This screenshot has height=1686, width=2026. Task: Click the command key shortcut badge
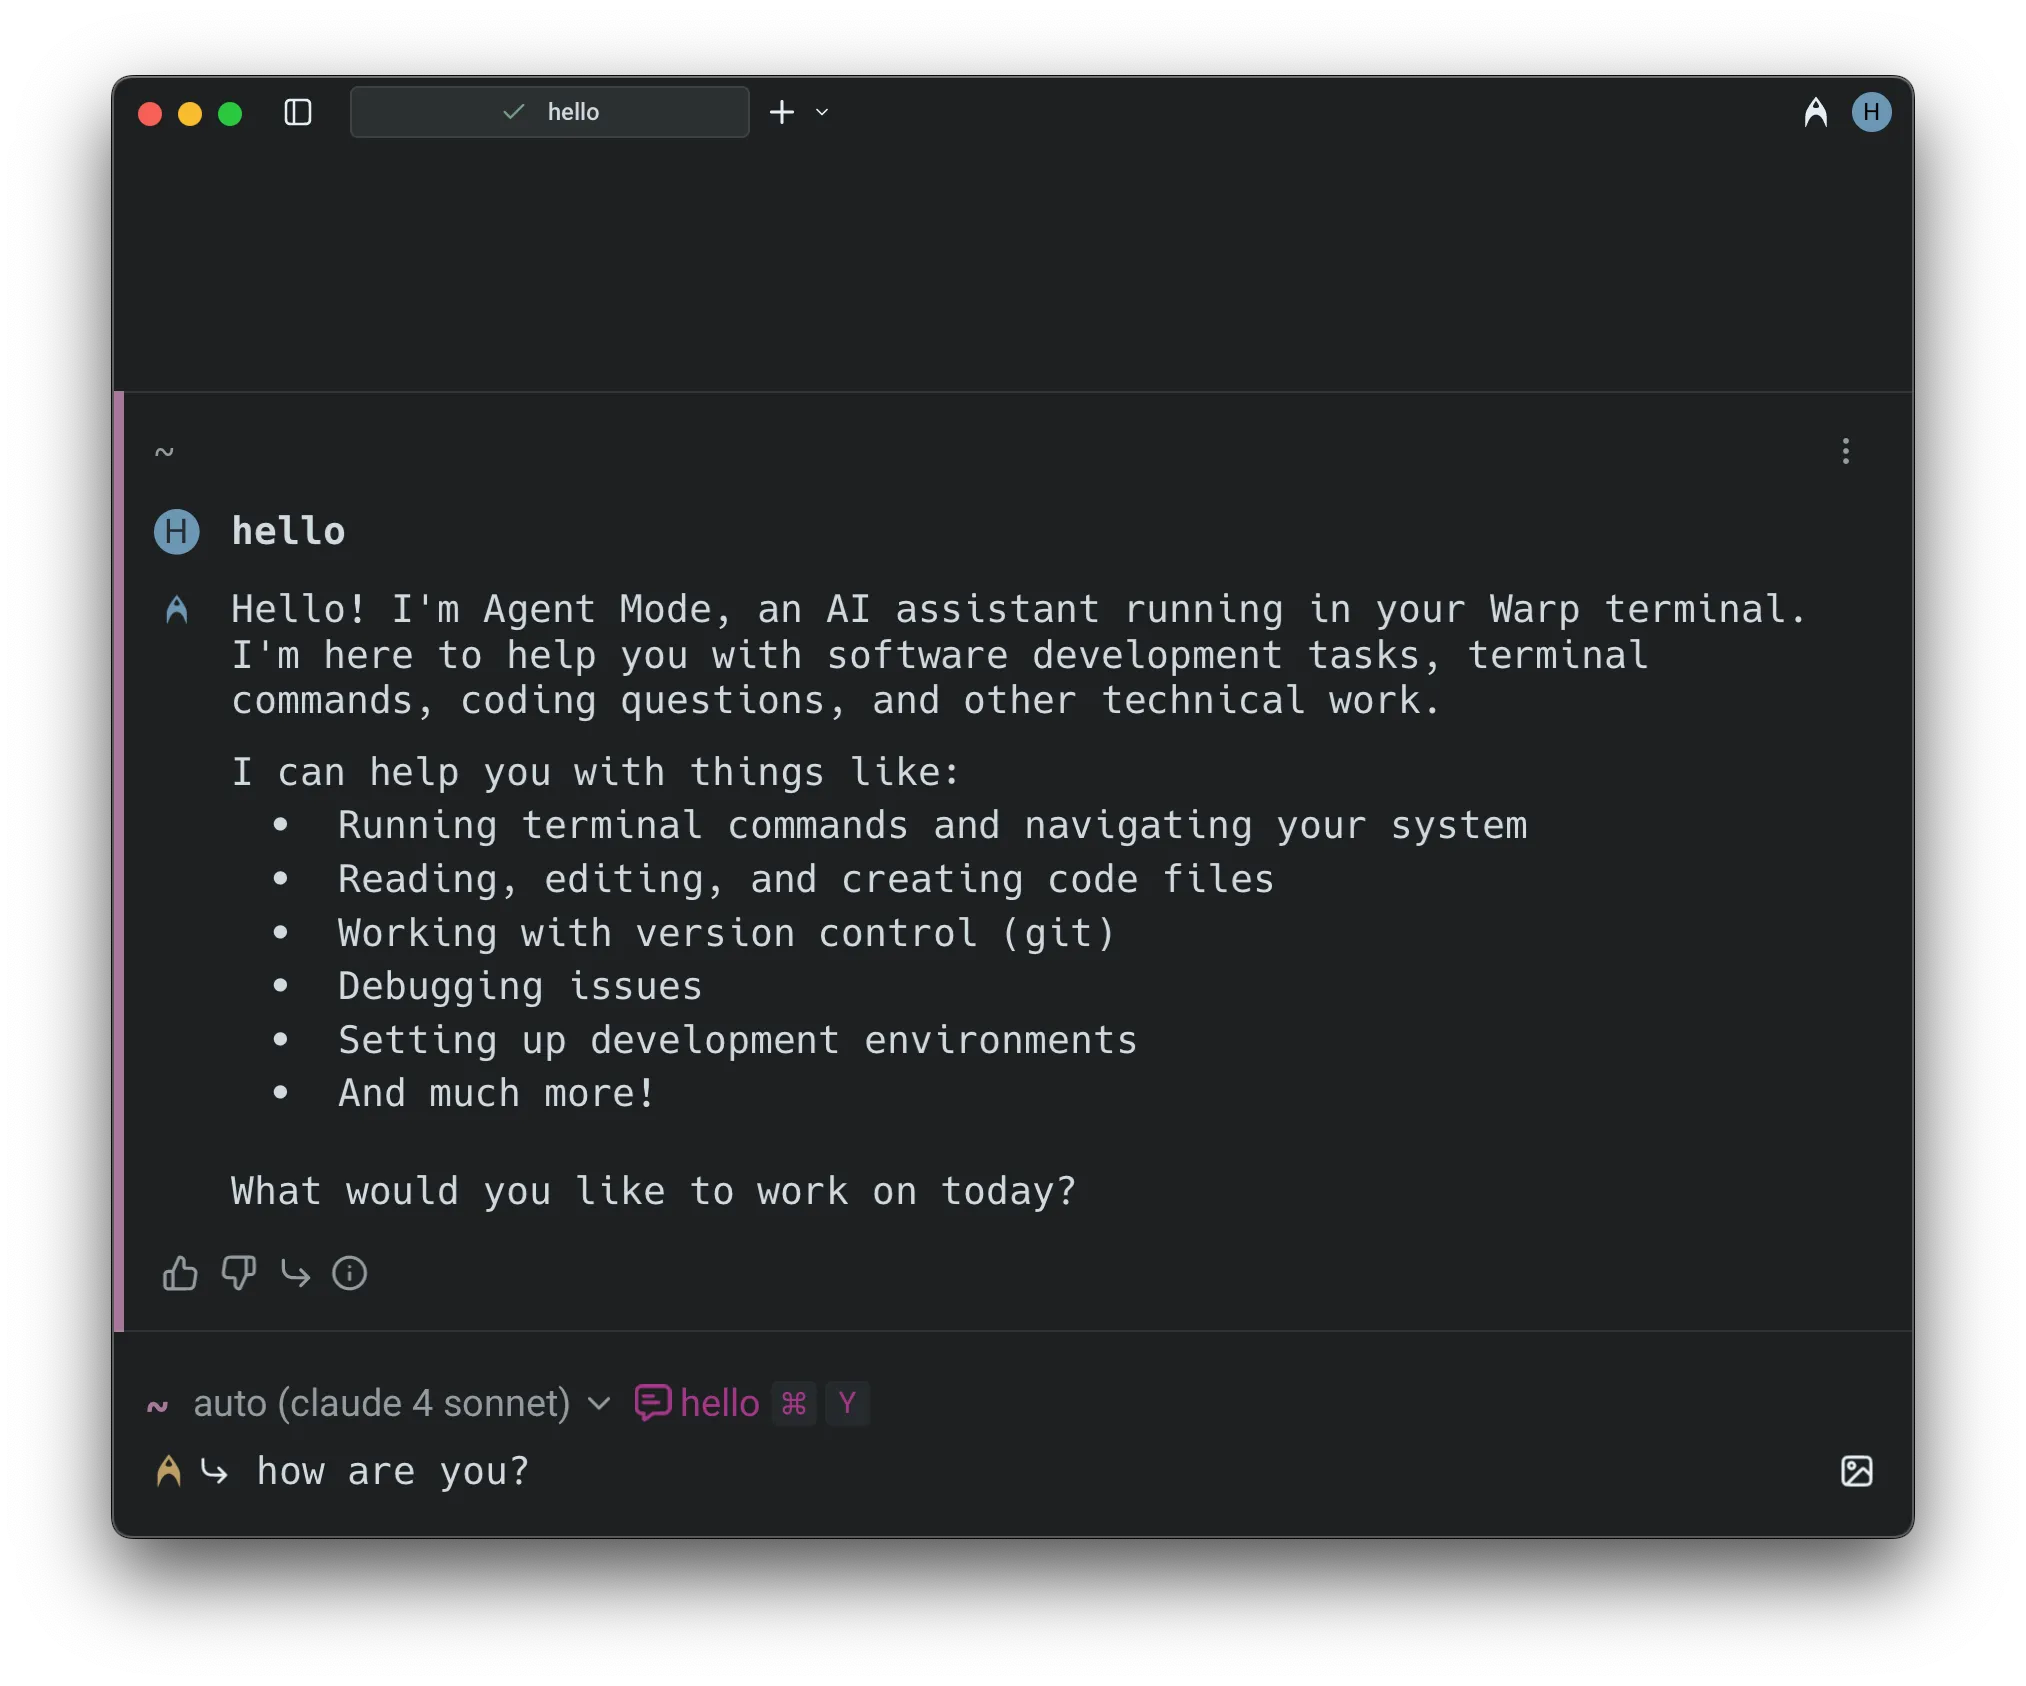(x=794, y=1403)
